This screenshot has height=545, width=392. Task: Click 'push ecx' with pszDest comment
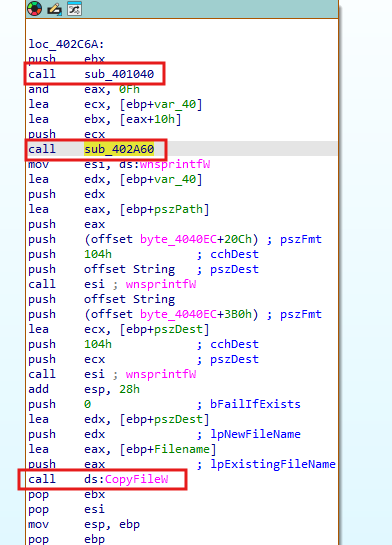click(x=144, y=359)
